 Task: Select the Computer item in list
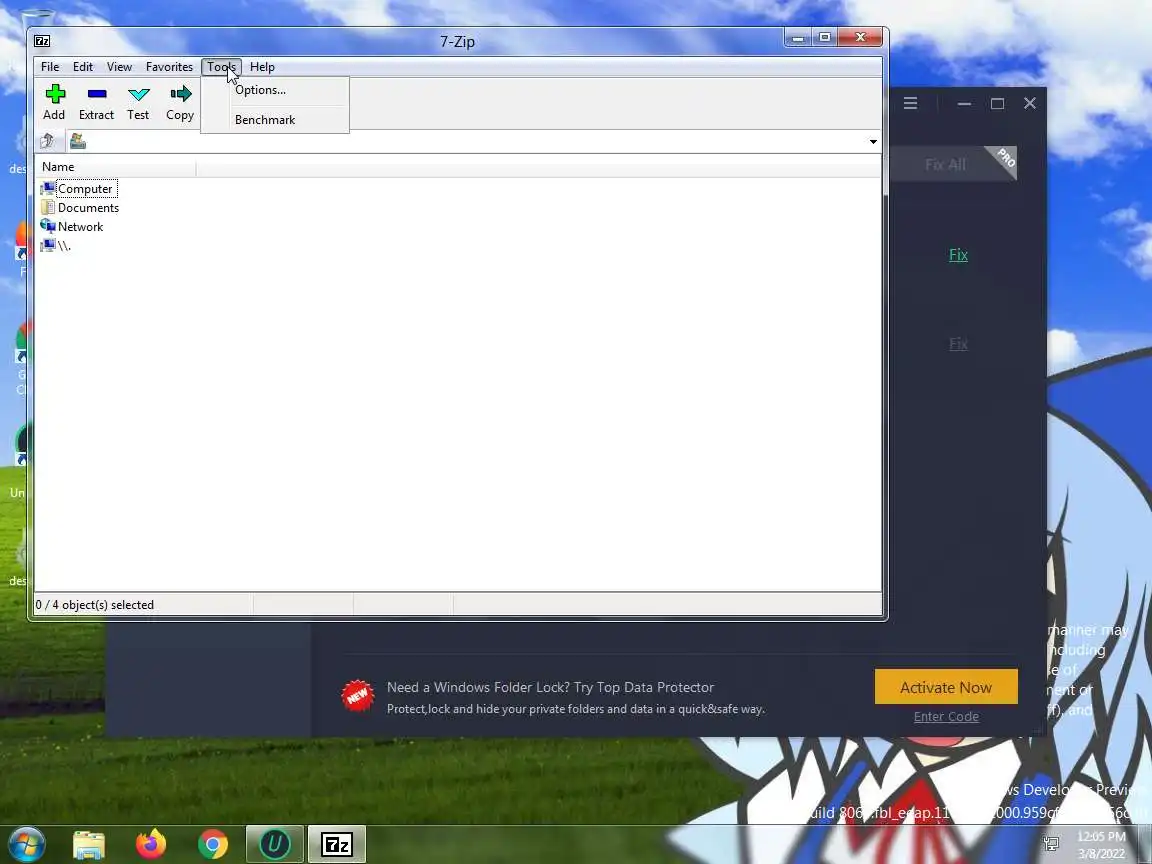(x=79, y=189)
